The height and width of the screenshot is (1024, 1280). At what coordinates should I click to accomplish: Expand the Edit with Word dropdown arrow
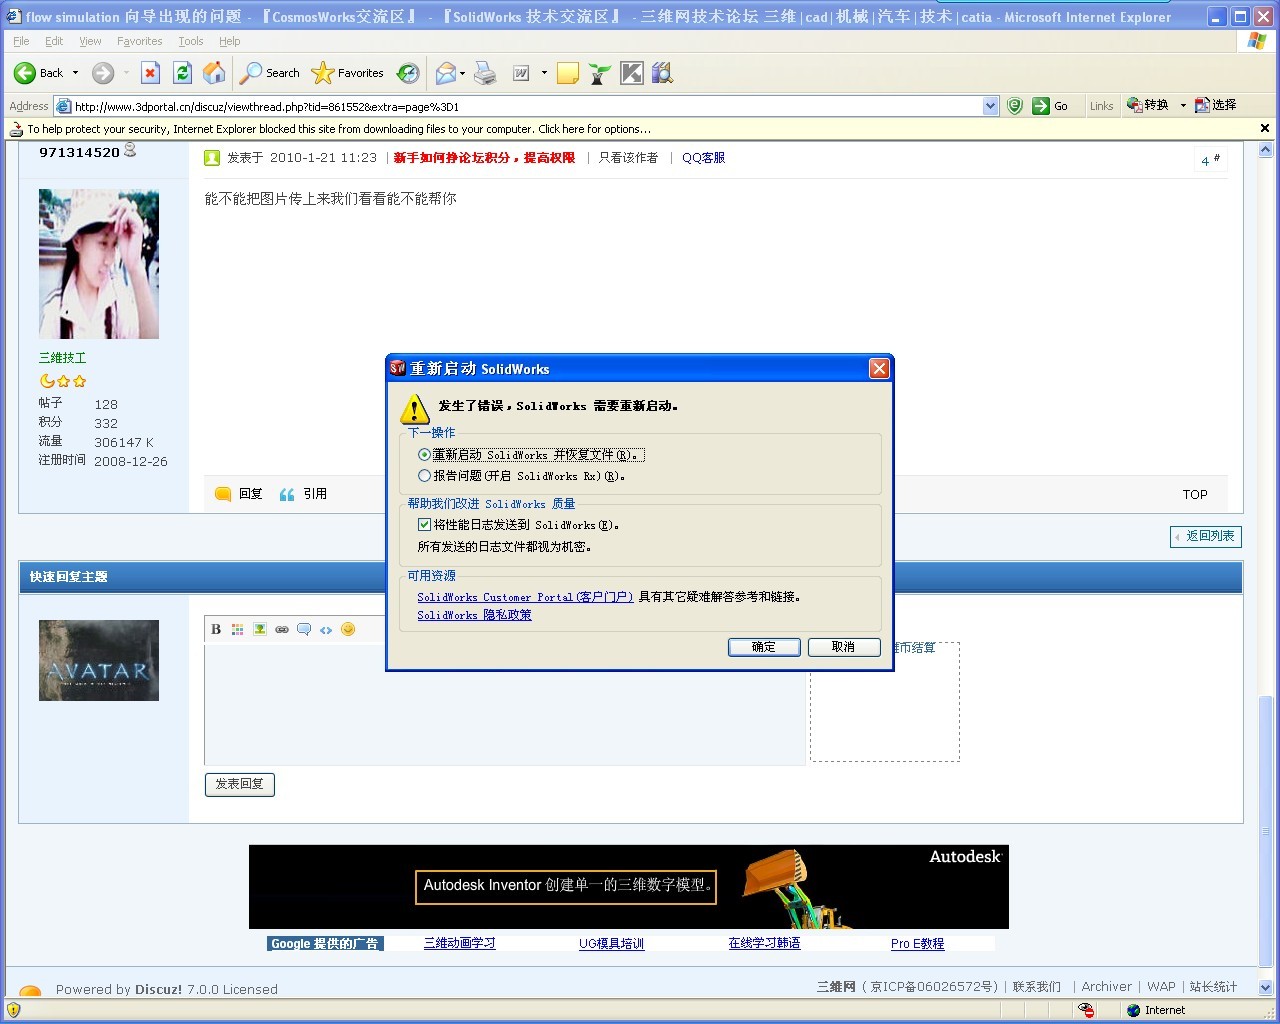(544, 73)
